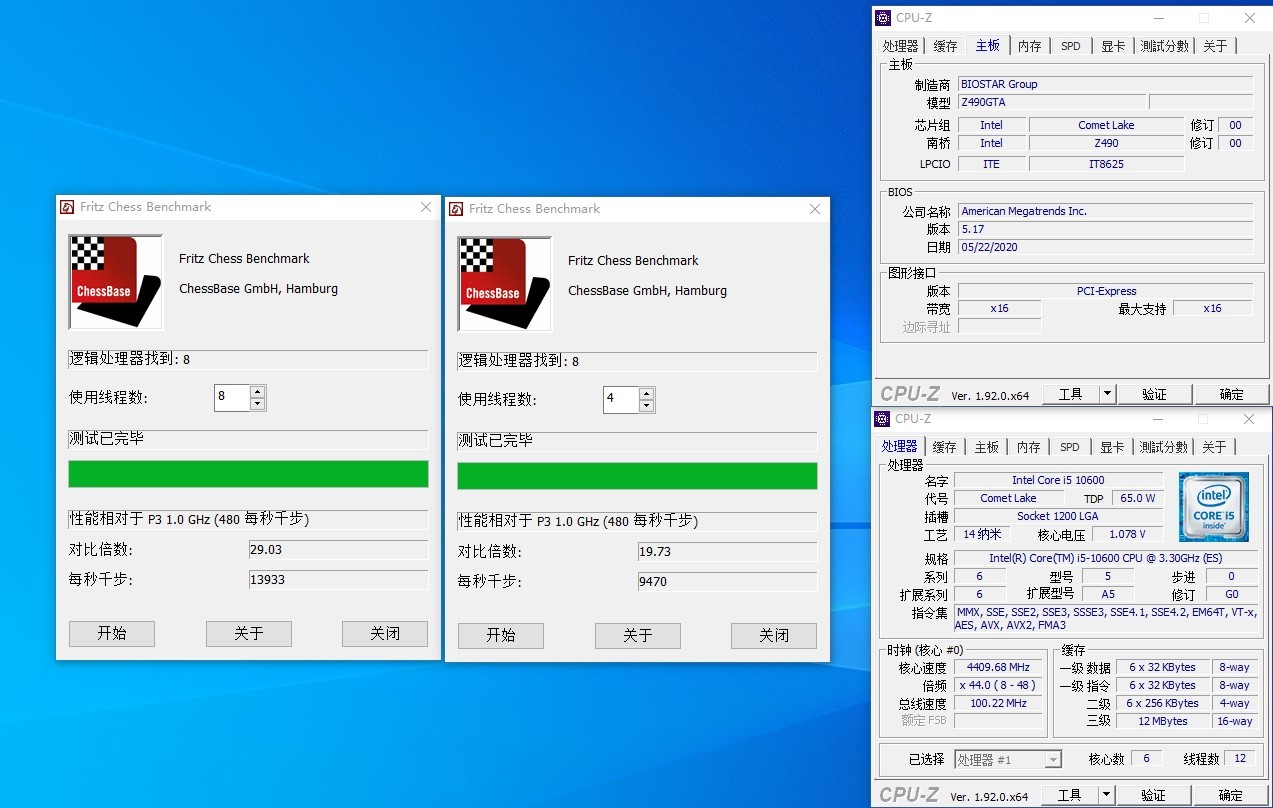Click the L3 cache value 12 MBytes

[1165, 721]
